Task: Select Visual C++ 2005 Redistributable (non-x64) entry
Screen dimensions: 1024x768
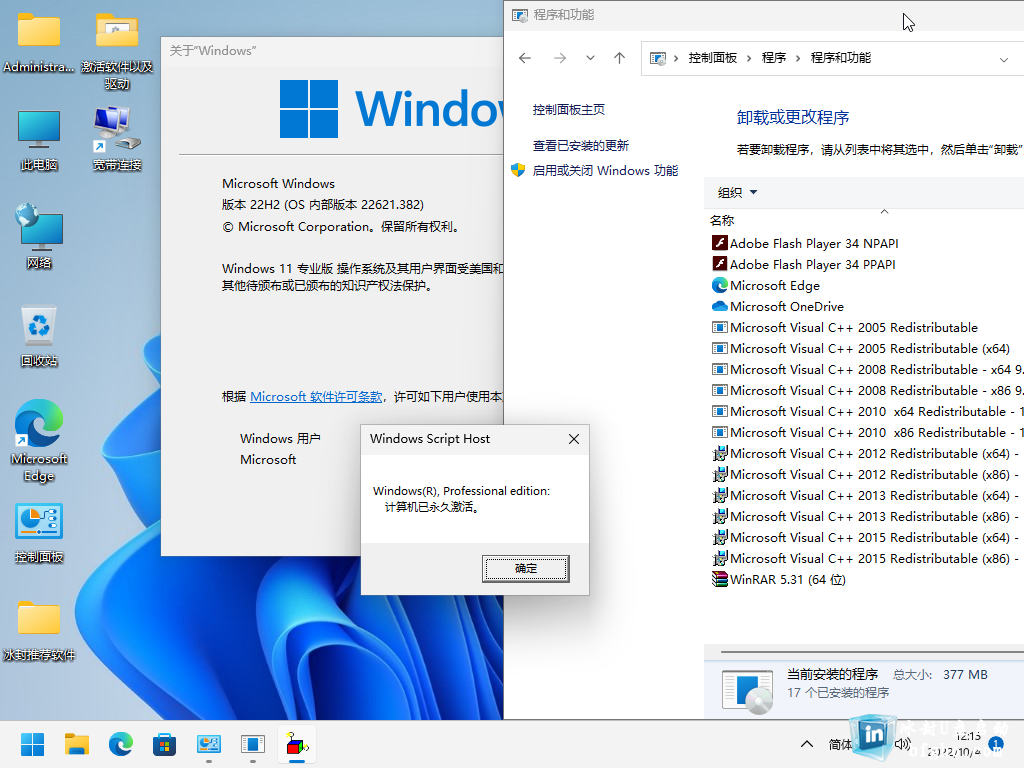Action: click(845, 327)
